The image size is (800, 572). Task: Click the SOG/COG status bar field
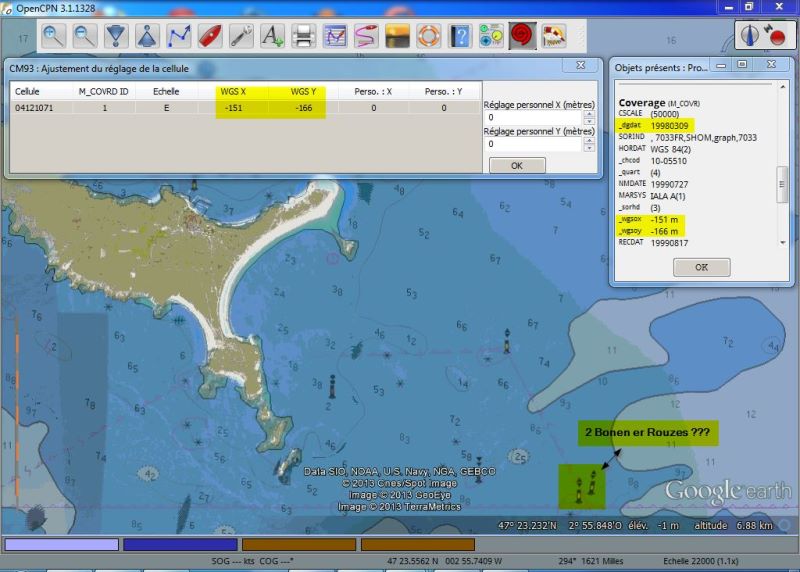tap(252, 561)
